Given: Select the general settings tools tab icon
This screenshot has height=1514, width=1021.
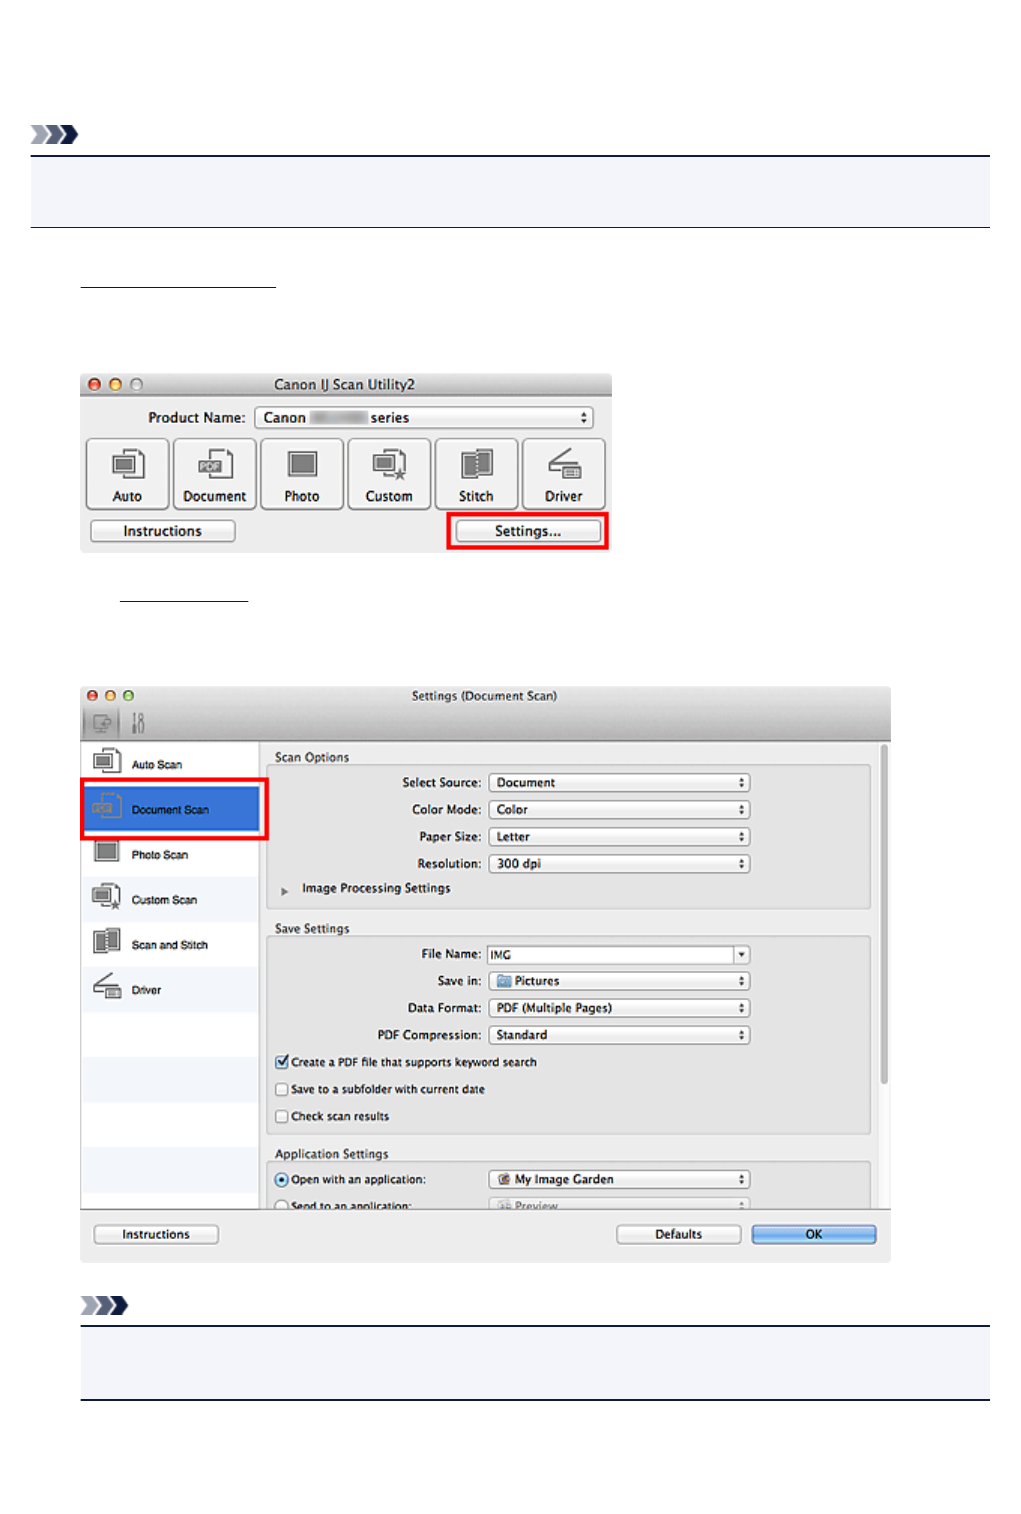Looking at the screenshot, I should coord(138,722).
